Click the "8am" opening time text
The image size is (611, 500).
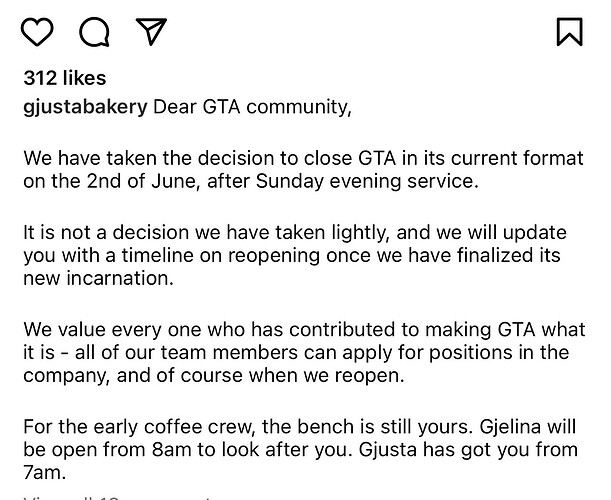click(x=171, y=450)
